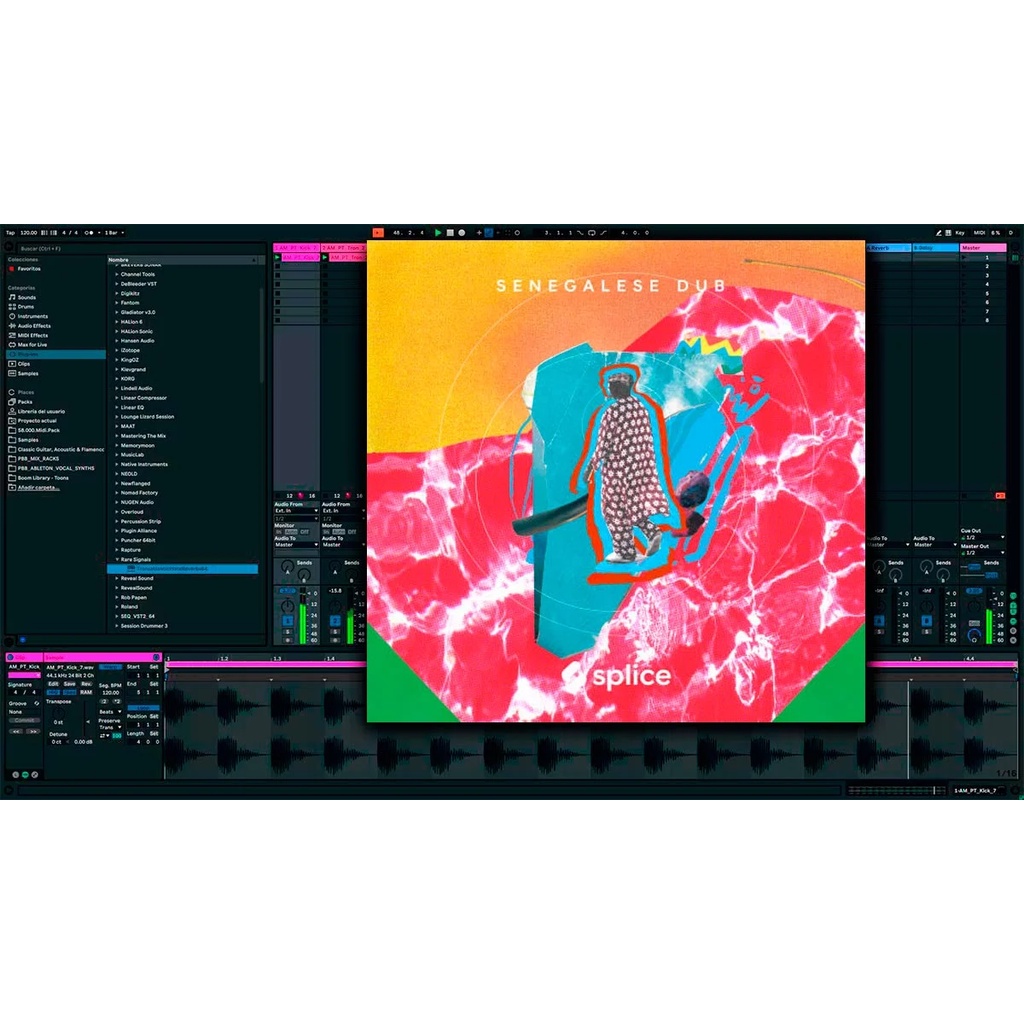The height and width of the screenshot is (1024, 1024).
Task: Adjust track 1 Send A knob
Action: [287, 568]
